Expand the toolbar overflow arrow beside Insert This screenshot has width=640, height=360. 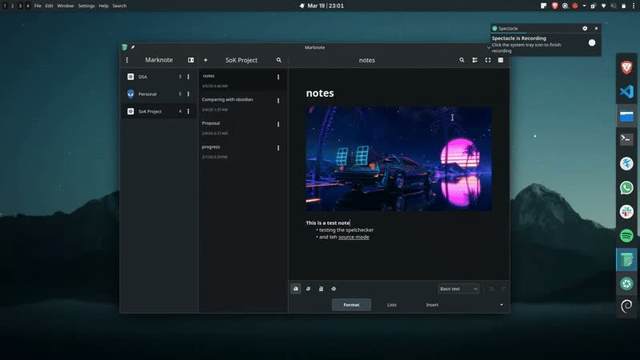(501, 305)
